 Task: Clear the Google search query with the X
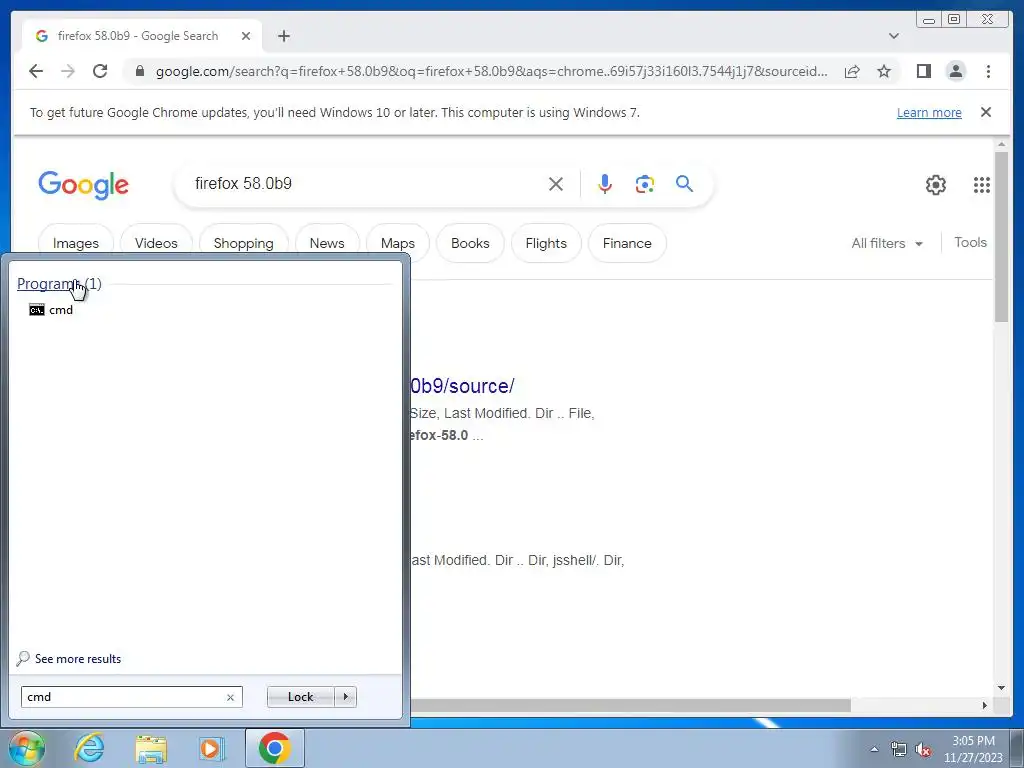(556, 184)
